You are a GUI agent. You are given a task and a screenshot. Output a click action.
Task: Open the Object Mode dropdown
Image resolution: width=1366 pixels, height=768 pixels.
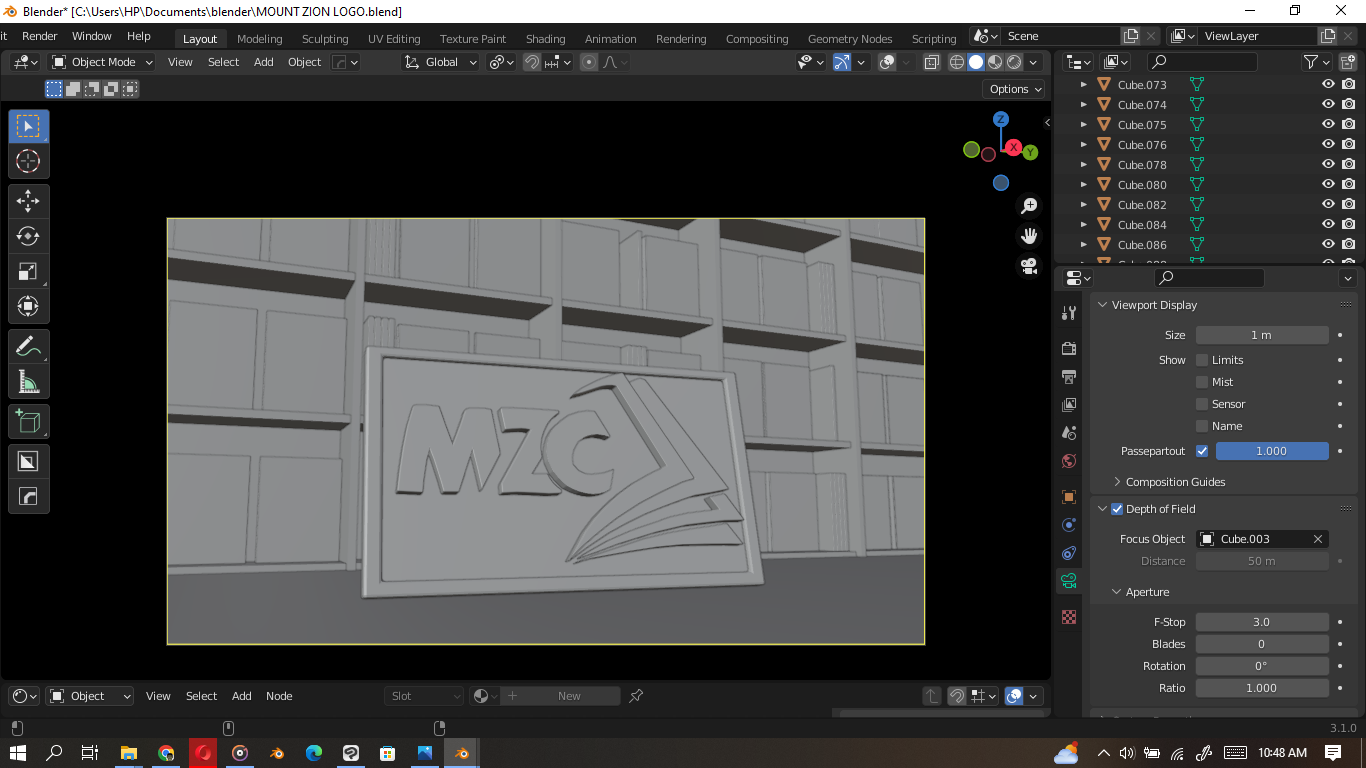click(100, 61)
